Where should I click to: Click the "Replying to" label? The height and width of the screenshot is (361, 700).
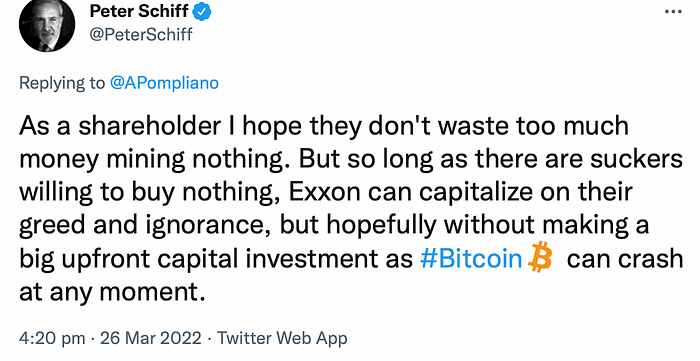[62, 83]
